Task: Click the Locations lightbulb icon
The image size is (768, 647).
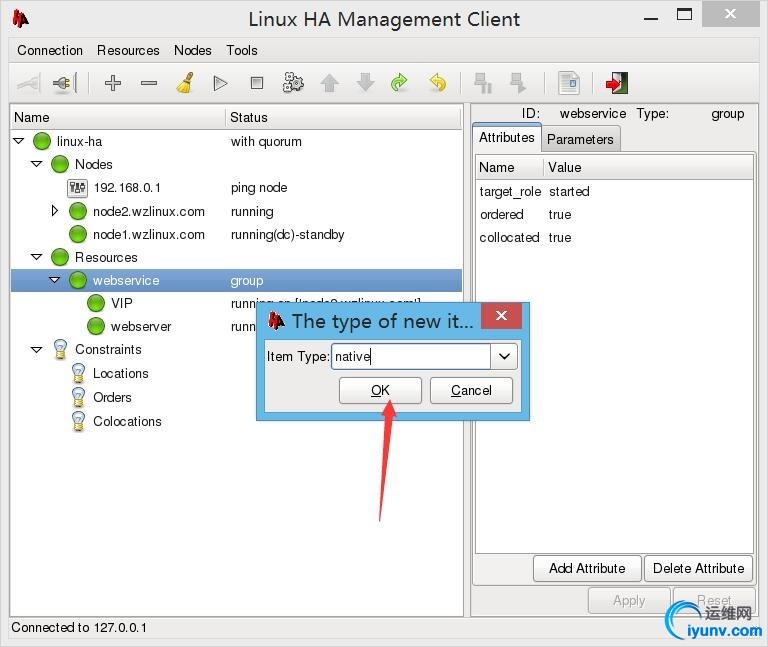Action: coord(78,373)
